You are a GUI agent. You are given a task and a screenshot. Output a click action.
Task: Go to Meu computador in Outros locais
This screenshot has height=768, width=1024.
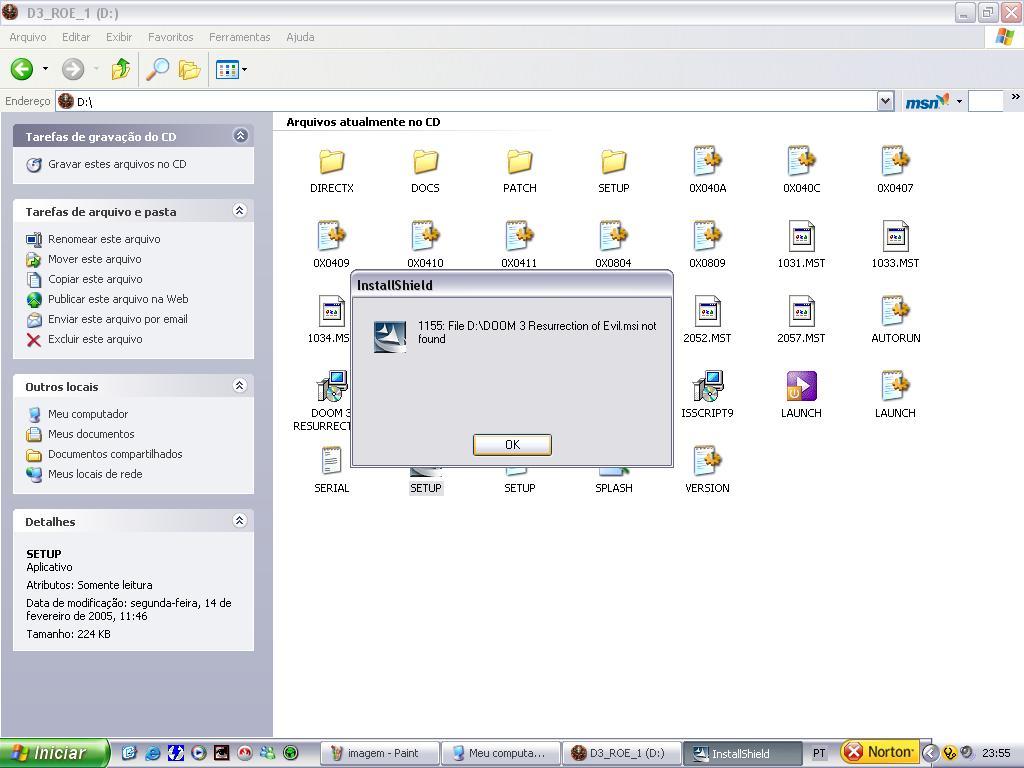[x=88, y=415]
